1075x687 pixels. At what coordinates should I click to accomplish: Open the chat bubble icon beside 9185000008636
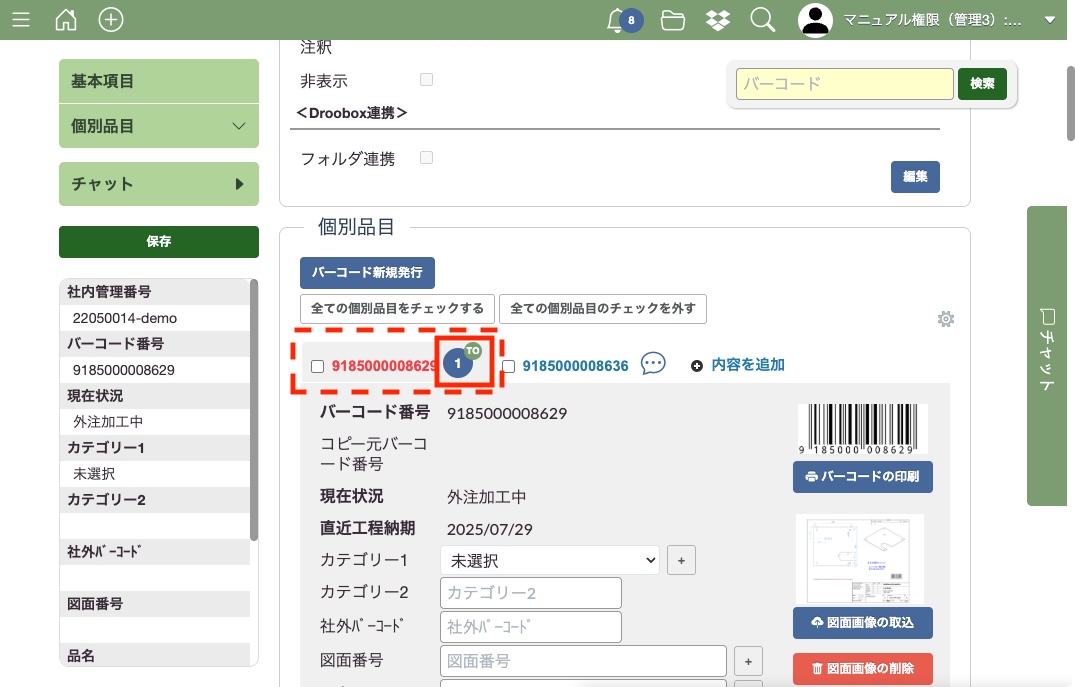click(653, 364)
